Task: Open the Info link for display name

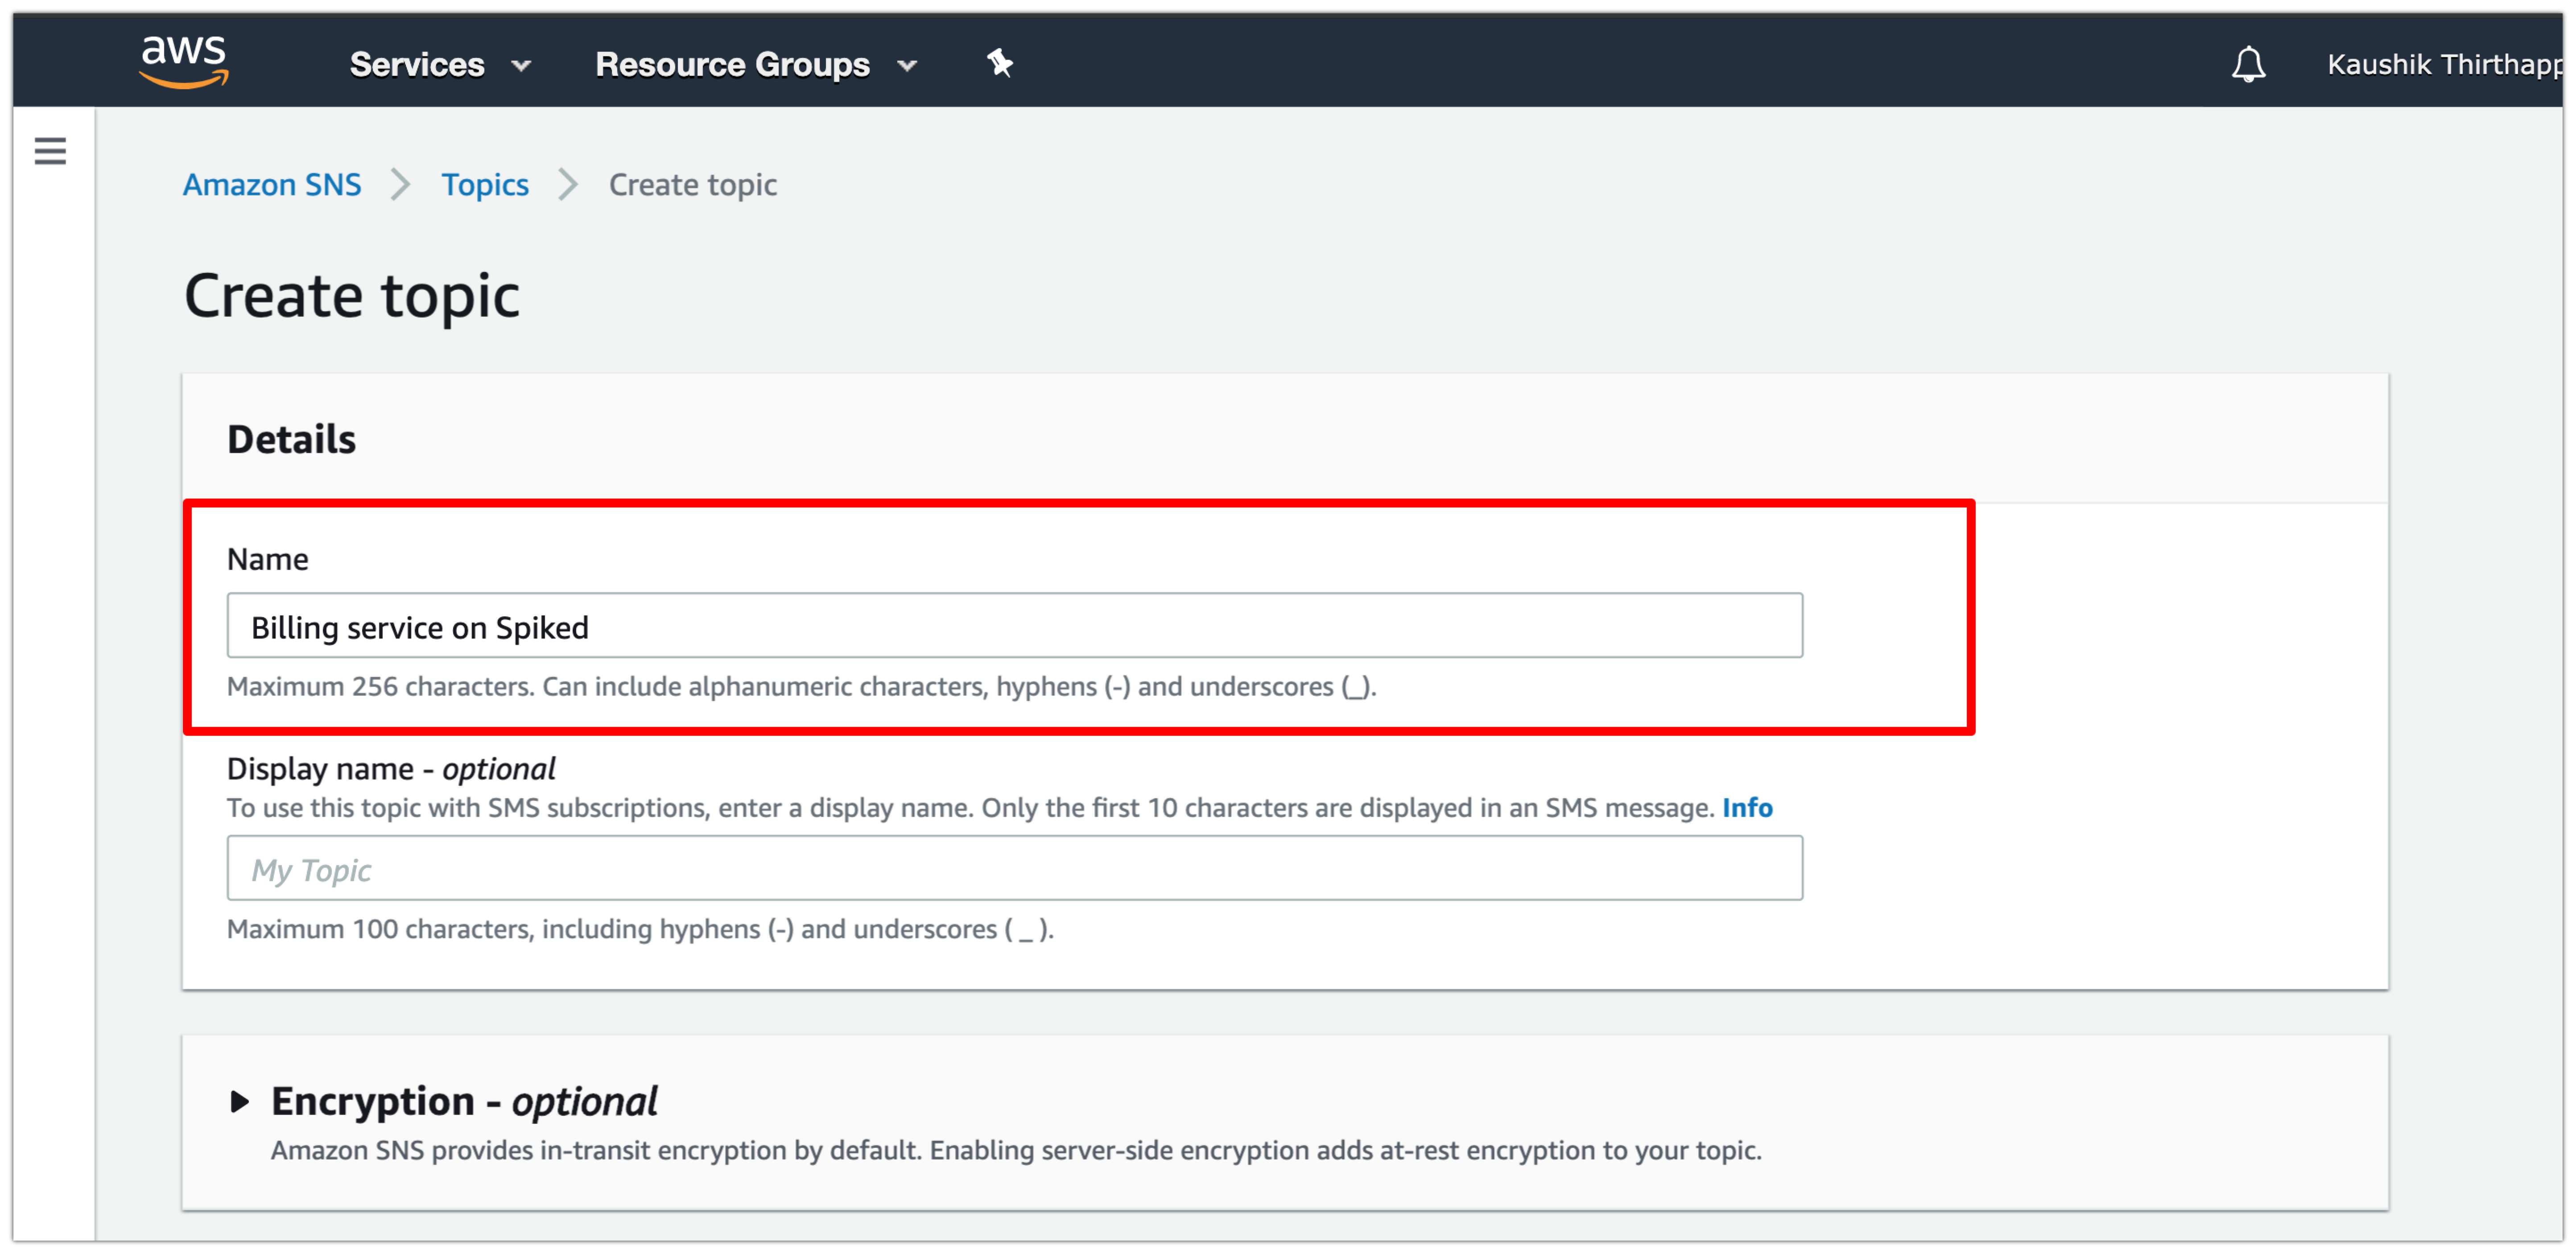Action: tap(1746, 808)
